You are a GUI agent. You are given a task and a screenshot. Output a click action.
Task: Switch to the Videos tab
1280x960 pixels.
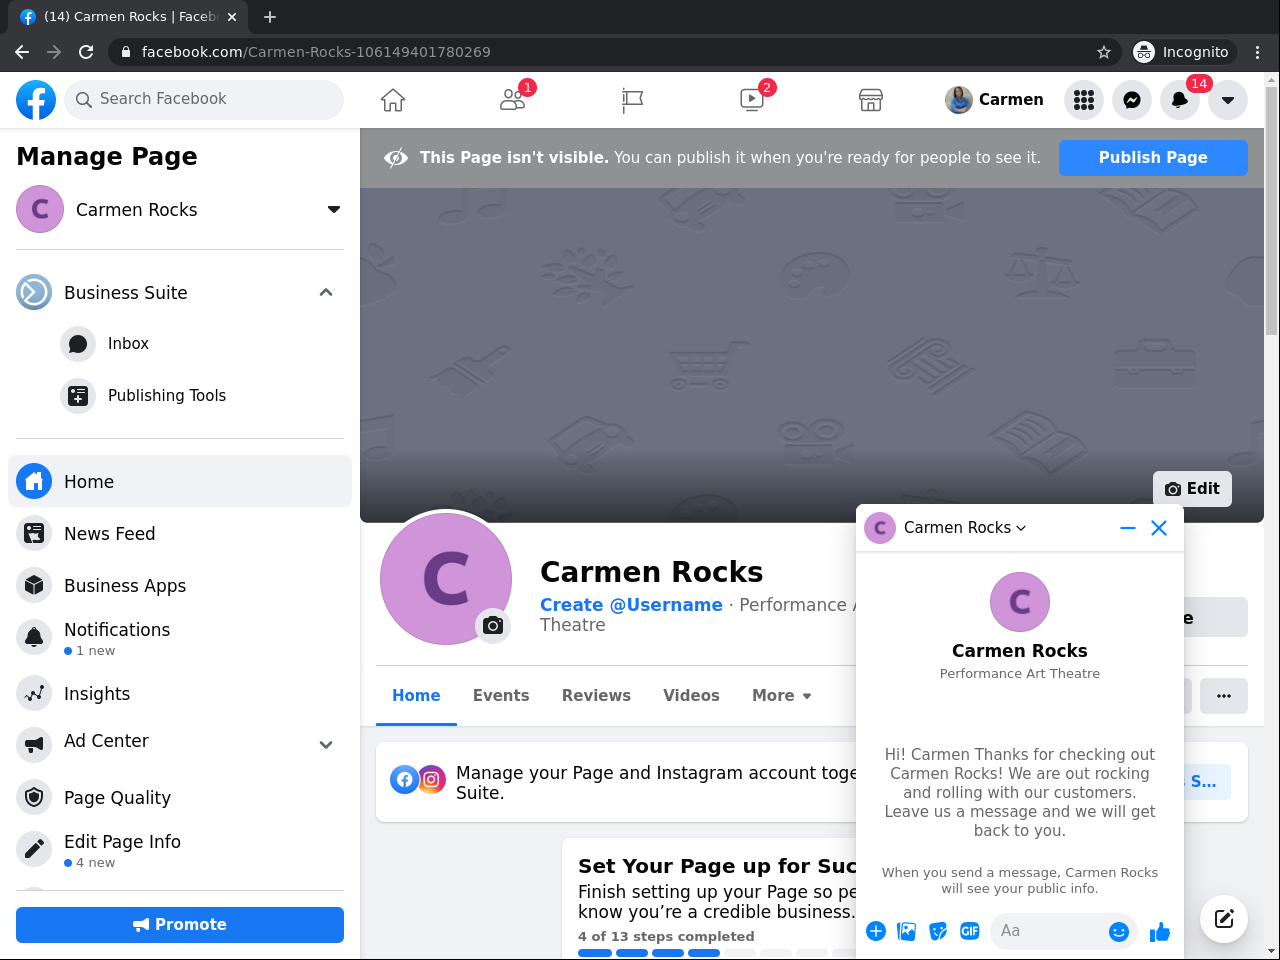pos(691,696)
